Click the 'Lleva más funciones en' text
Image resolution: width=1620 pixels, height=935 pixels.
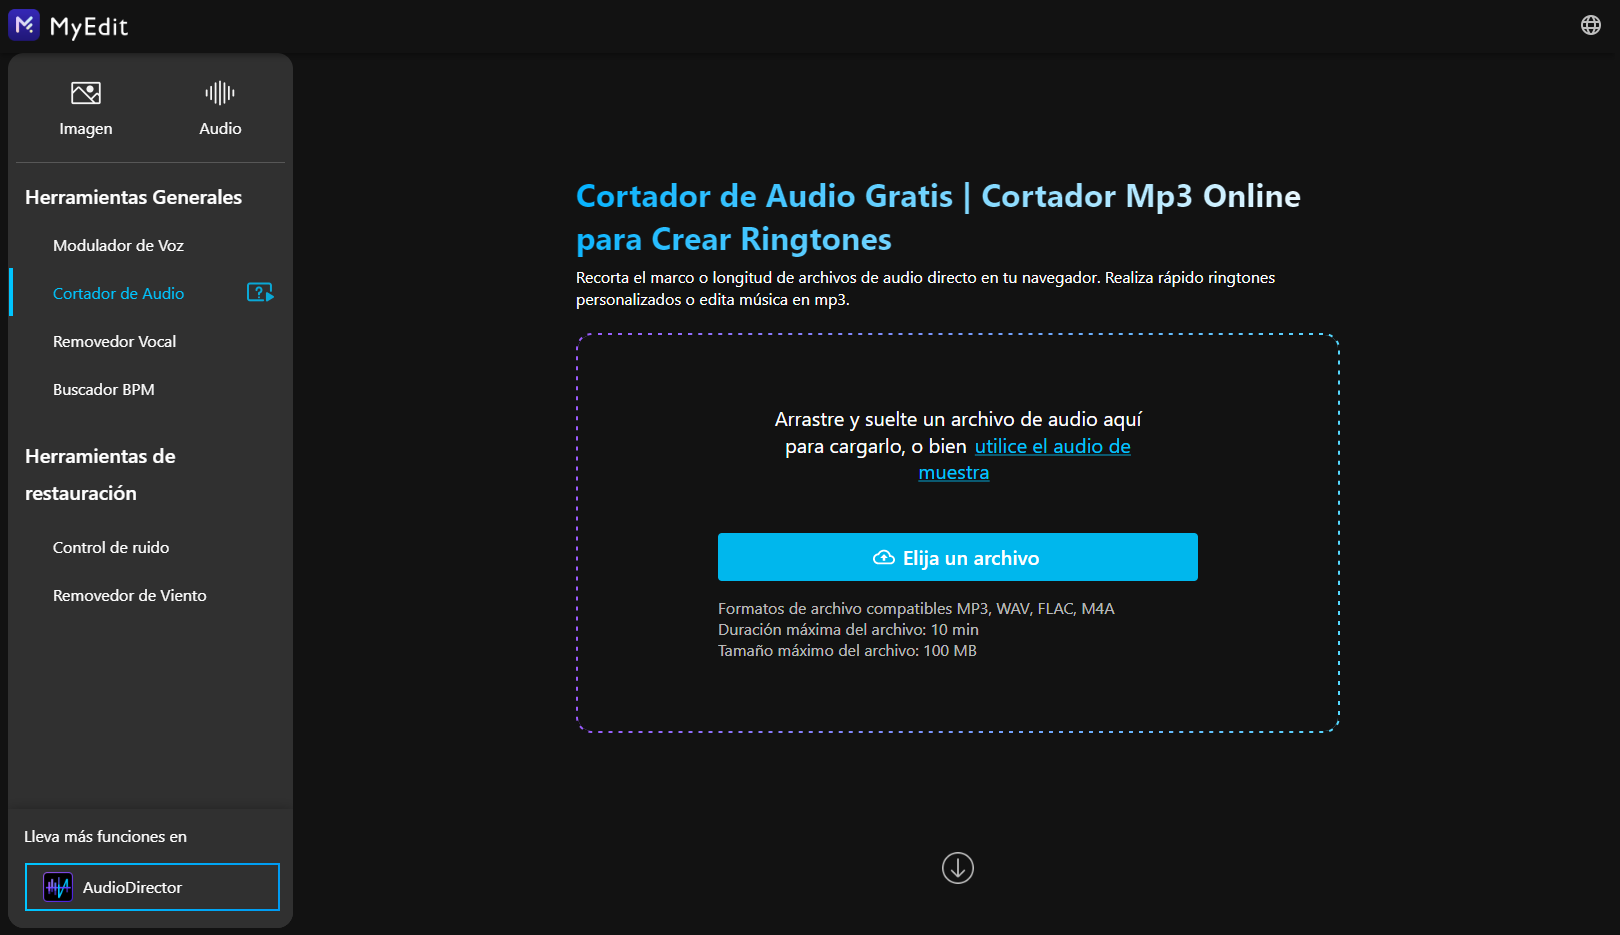click(x=106, y=836)
